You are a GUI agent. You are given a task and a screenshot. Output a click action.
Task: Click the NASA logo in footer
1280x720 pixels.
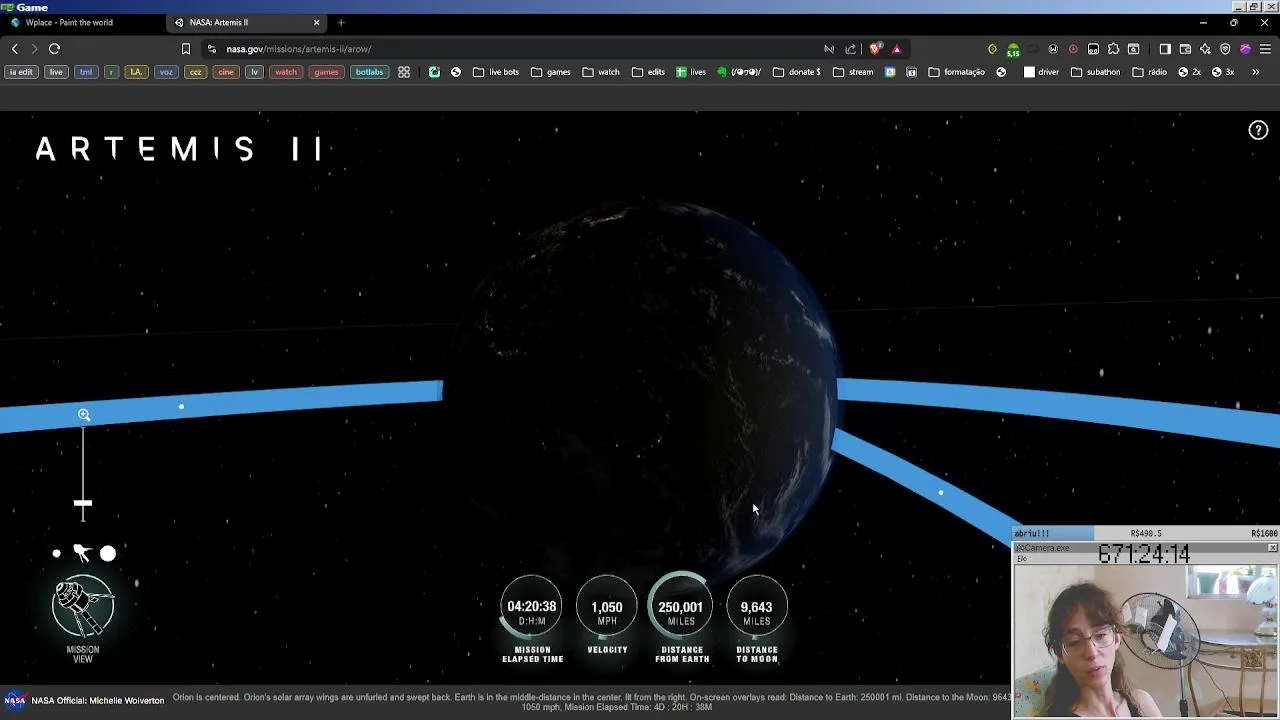(14, 700)
